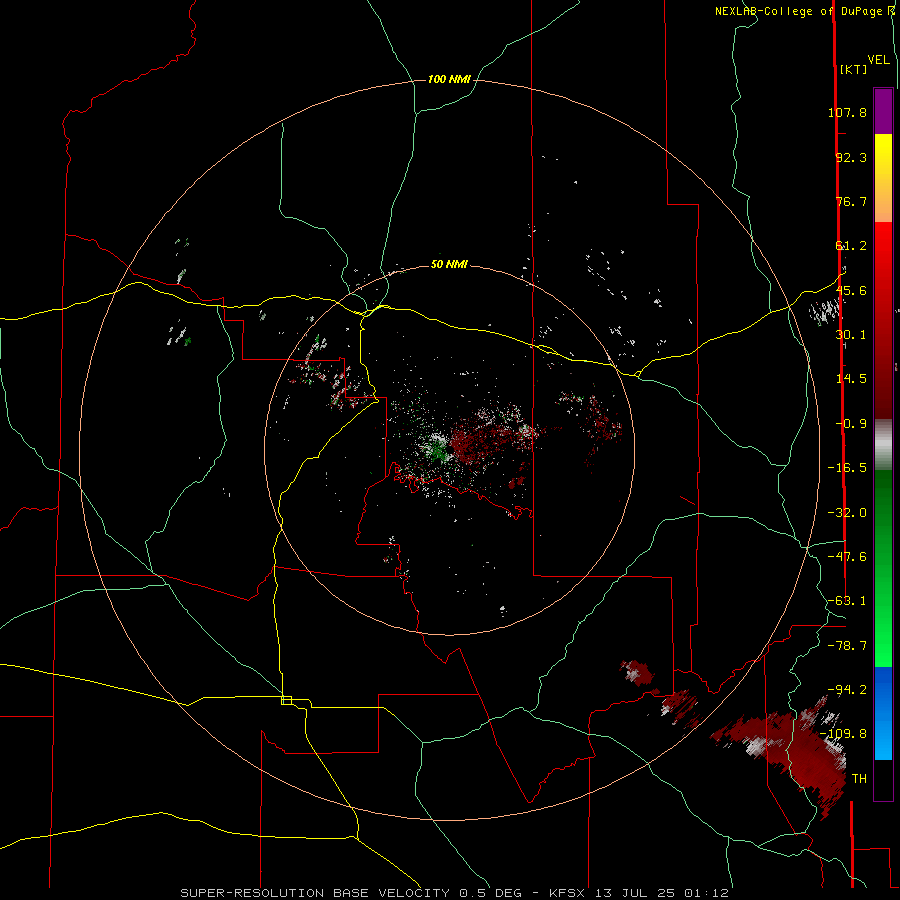Viewport: 900px width, 900px height.
Task: Click the -109.8 velocity scale value
Action: (x=844, y=734)
